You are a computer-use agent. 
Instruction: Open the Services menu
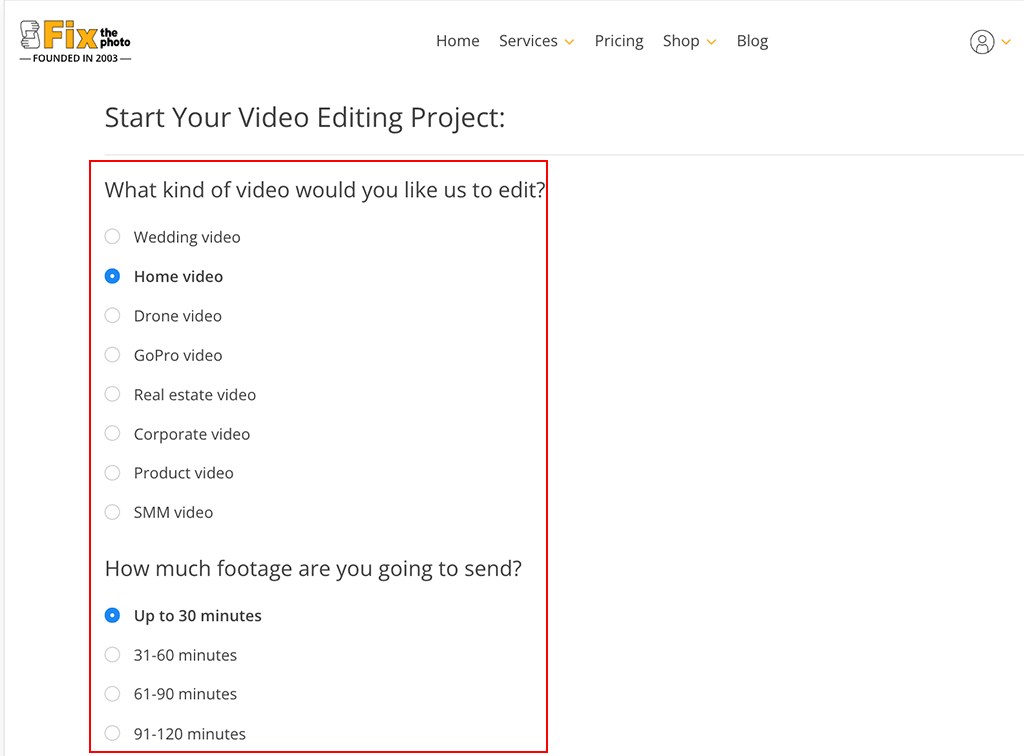[528, 41]
